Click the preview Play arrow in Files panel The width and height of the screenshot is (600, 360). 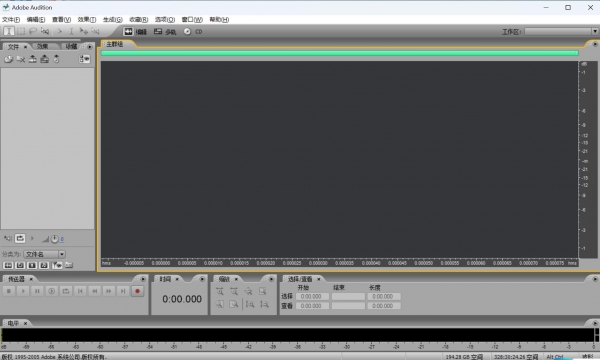[32, 239]
